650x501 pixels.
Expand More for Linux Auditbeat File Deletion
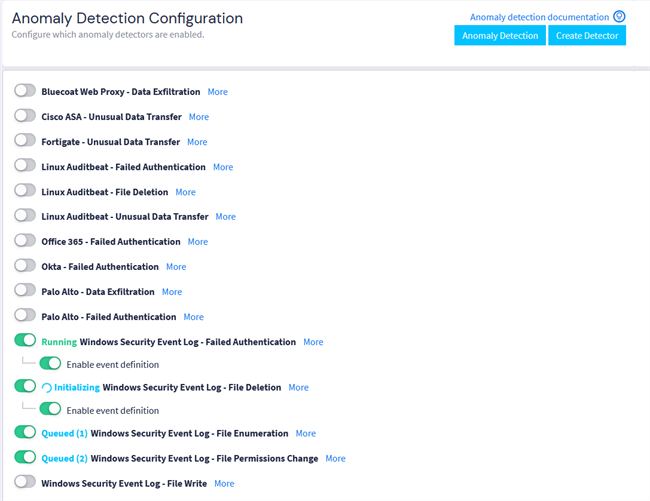pos(185,192)
